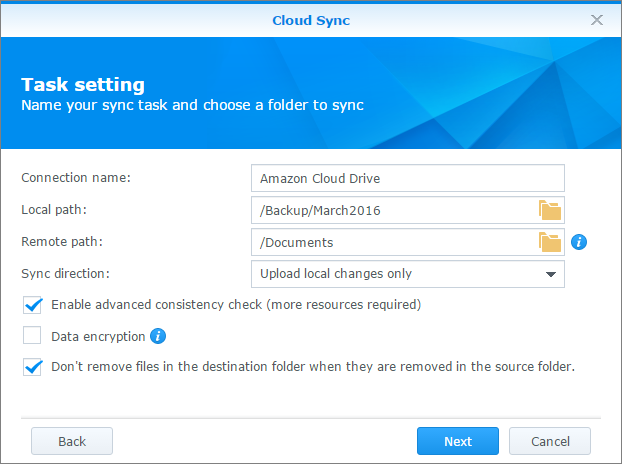622x464 pixels.
Task: Click the Remote path /Documents field
Action: (394, 242)
